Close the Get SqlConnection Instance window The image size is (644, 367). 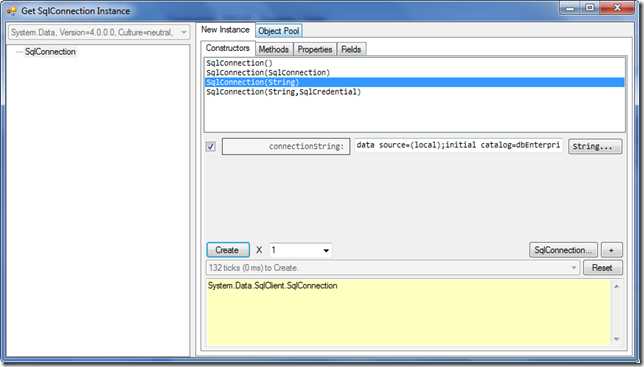617,8
